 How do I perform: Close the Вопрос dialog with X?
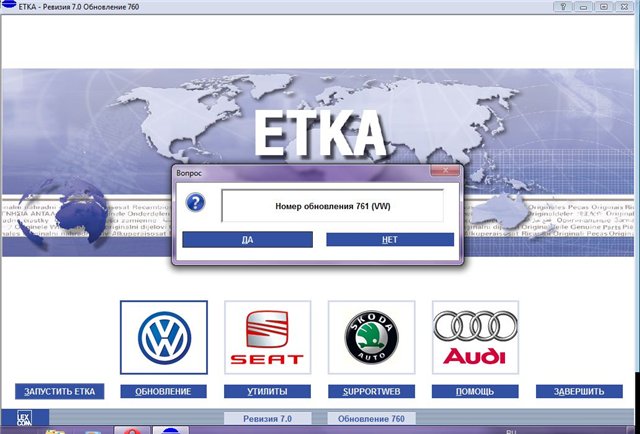(445, 170)
